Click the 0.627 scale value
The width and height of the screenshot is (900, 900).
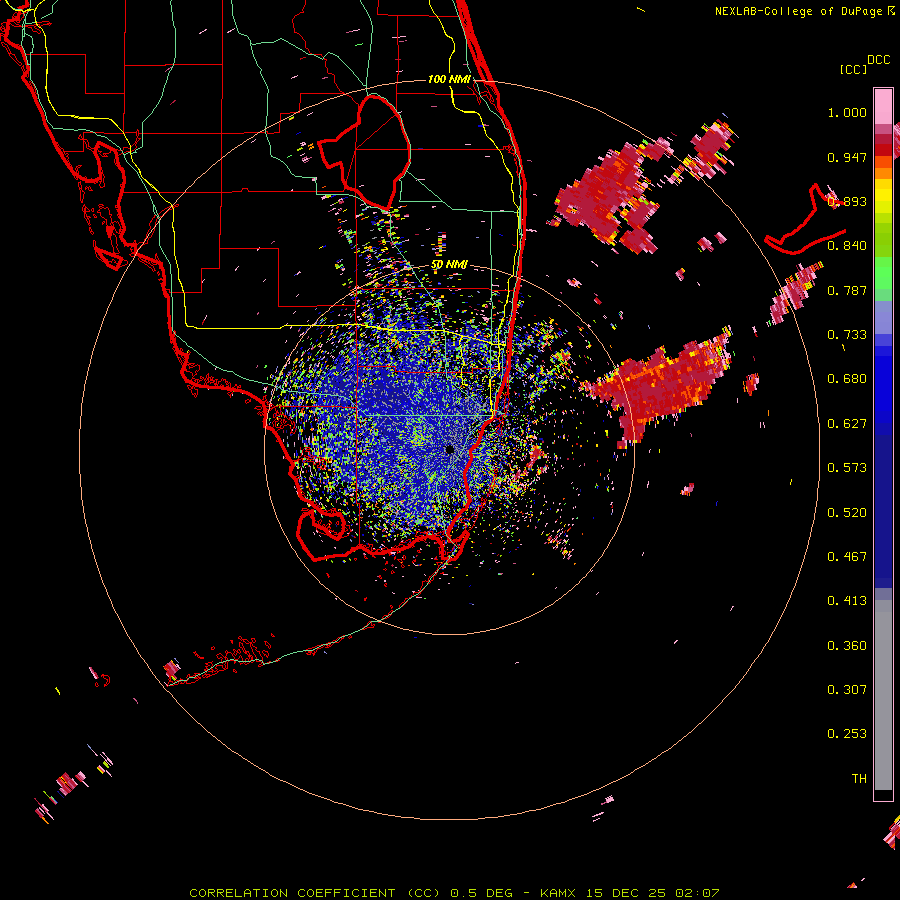point(847,424)
